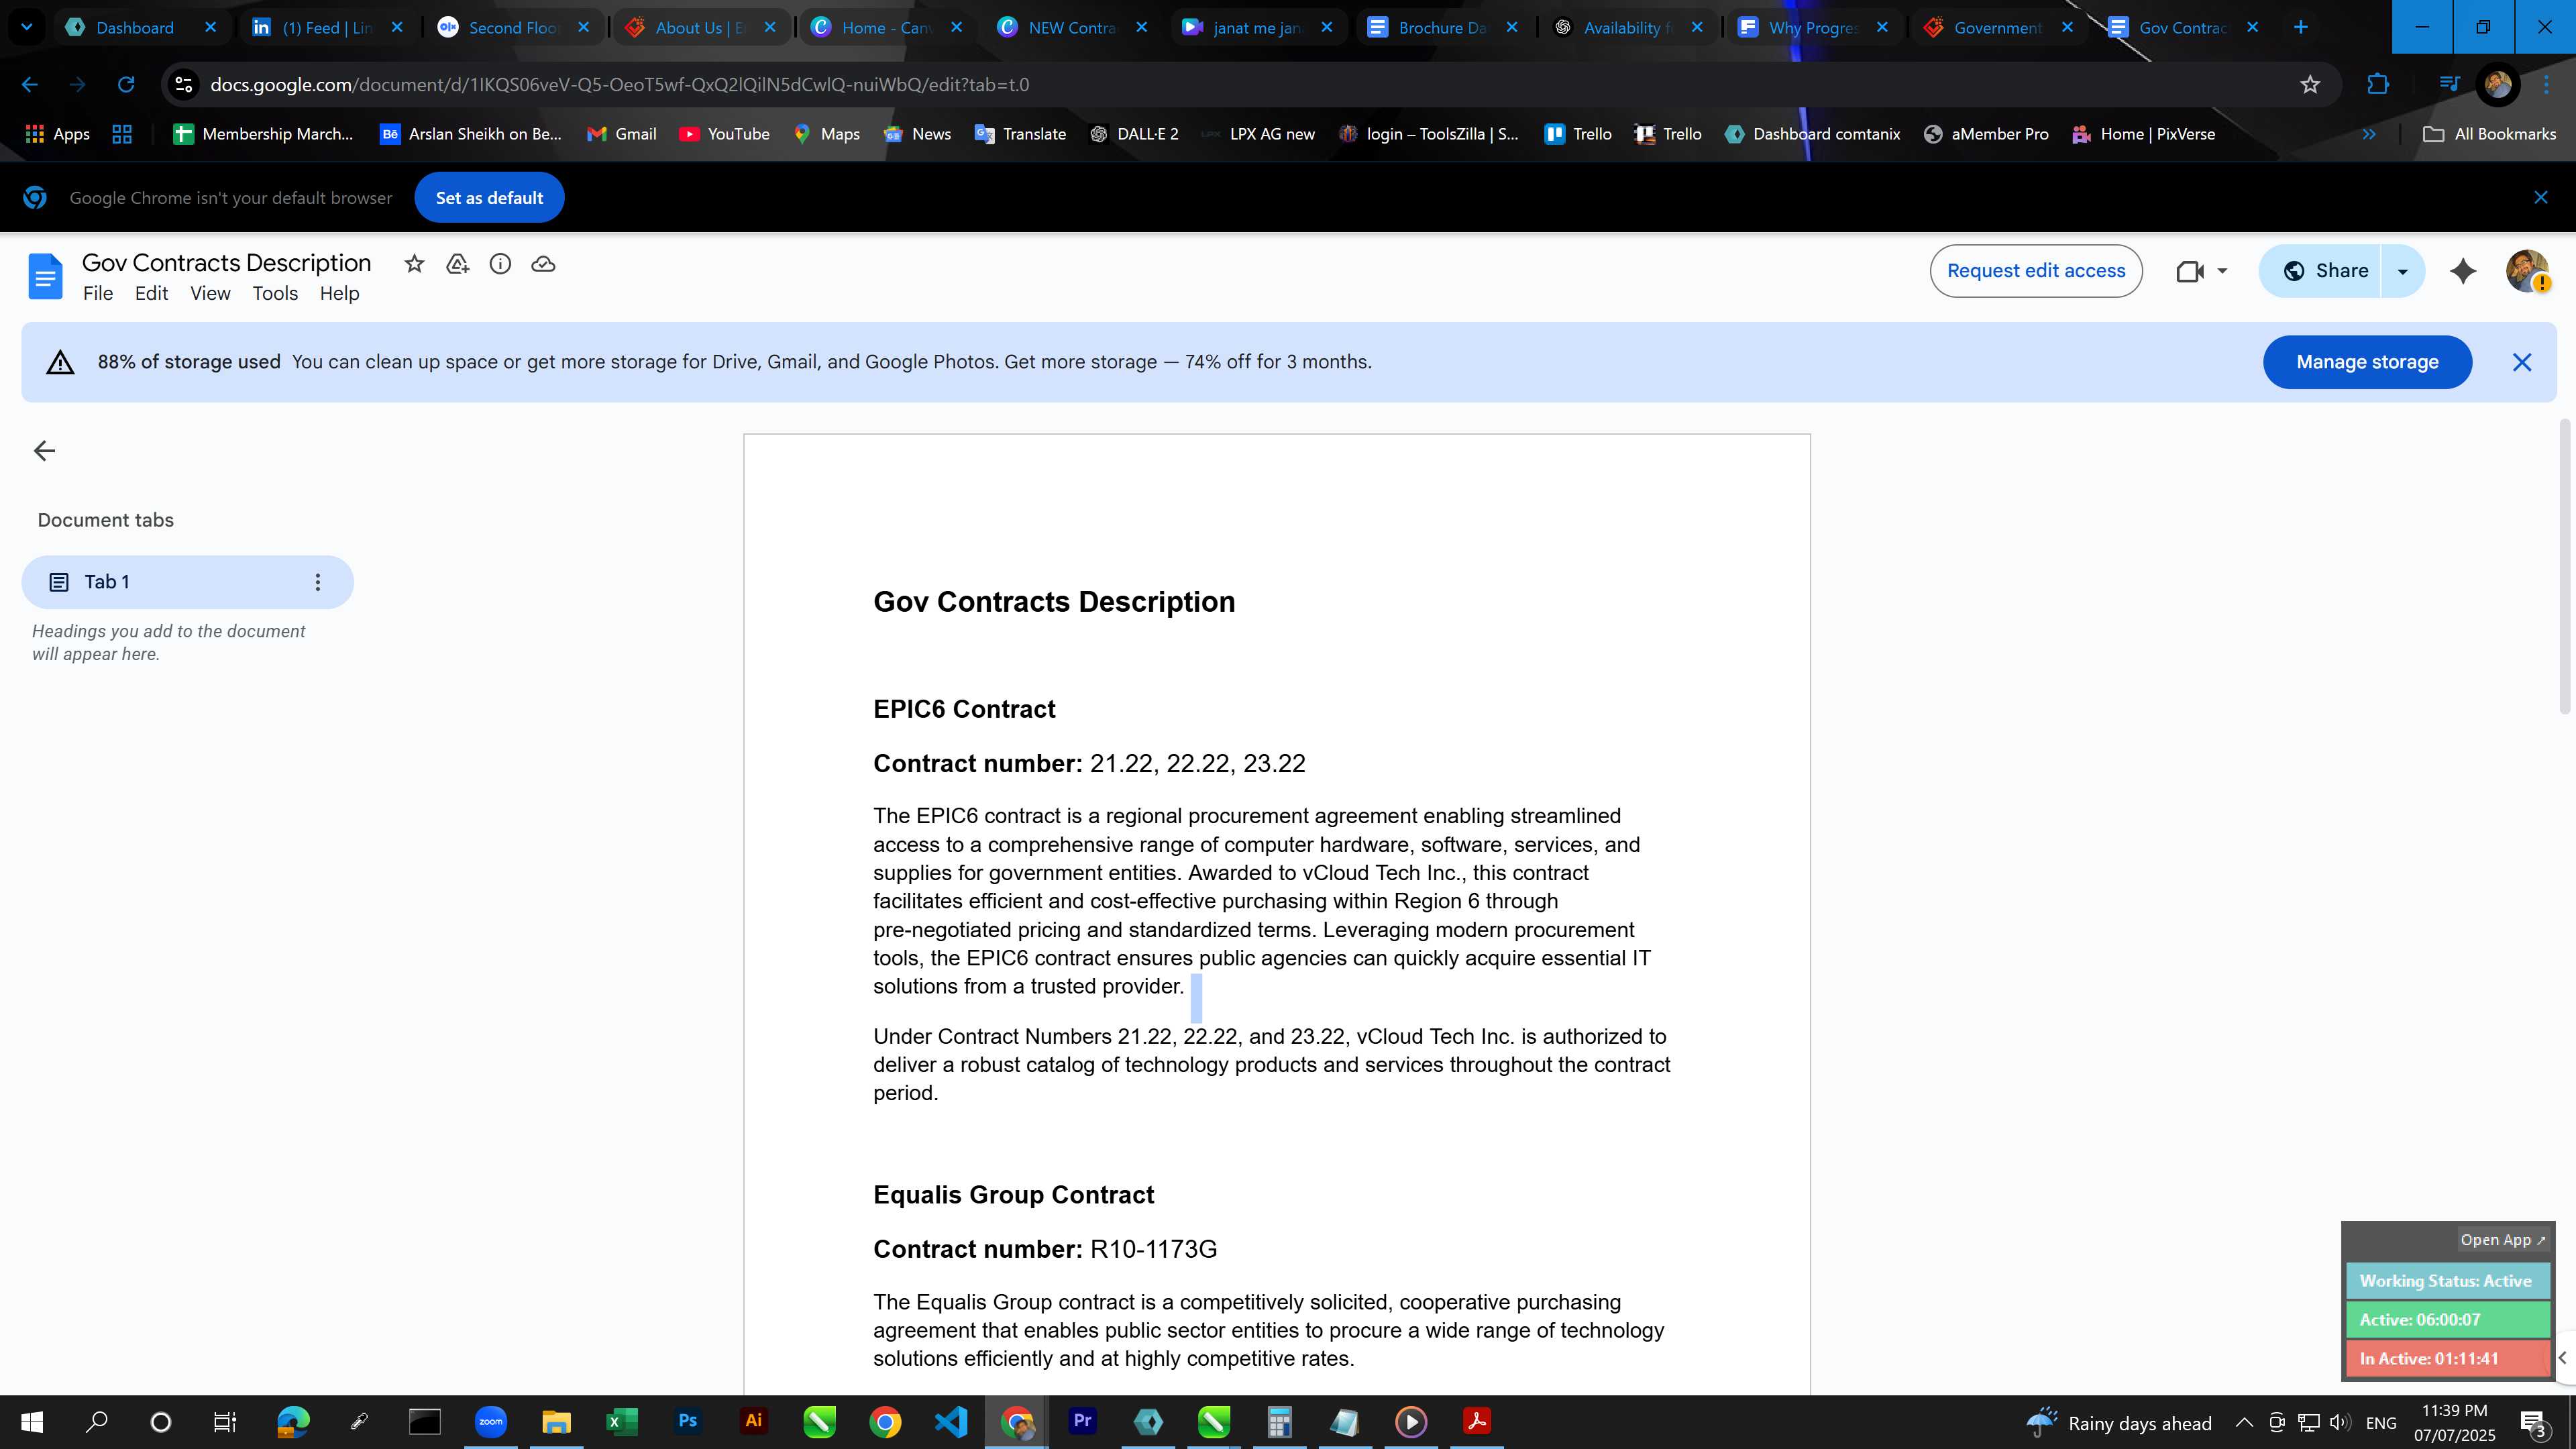2576x1449 pixels.
Task: Dismiss the default browser notice
Action: (2541, 198)
